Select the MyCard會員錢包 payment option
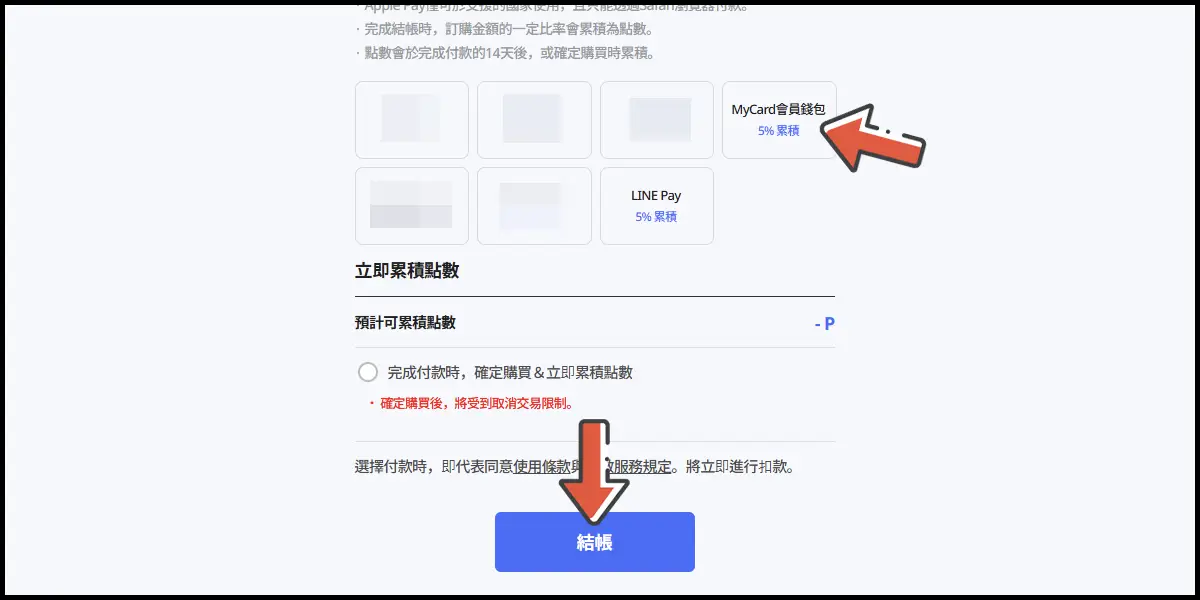 (x=779, y=120)
